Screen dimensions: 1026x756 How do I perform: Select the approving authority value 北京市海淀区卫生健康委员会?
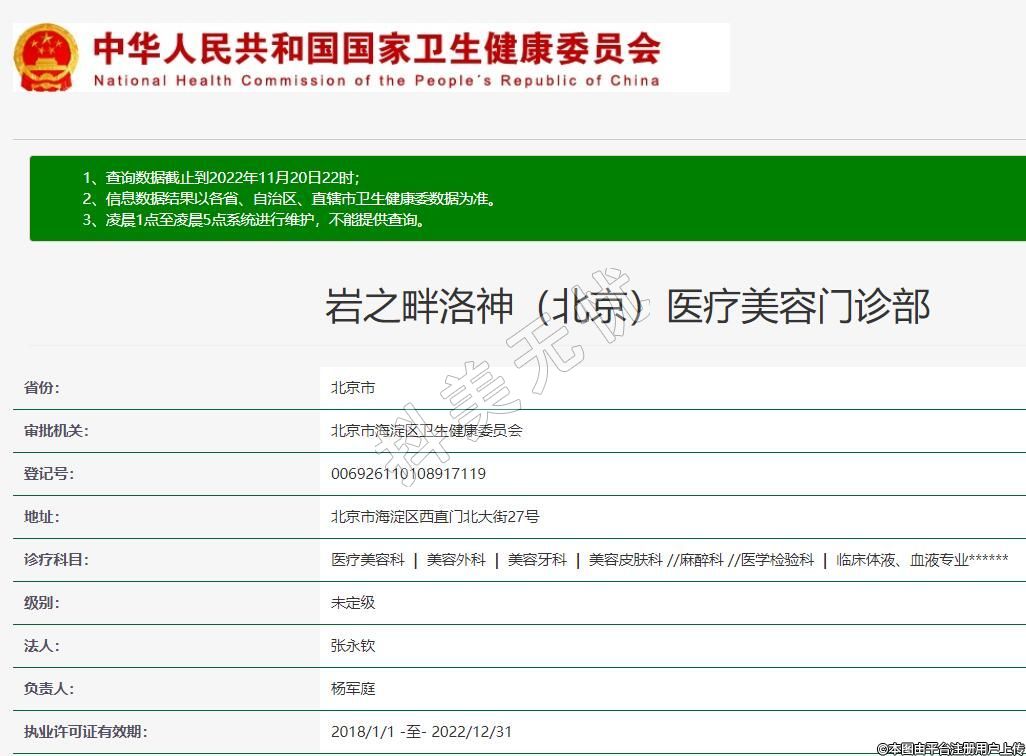[426, 431]
